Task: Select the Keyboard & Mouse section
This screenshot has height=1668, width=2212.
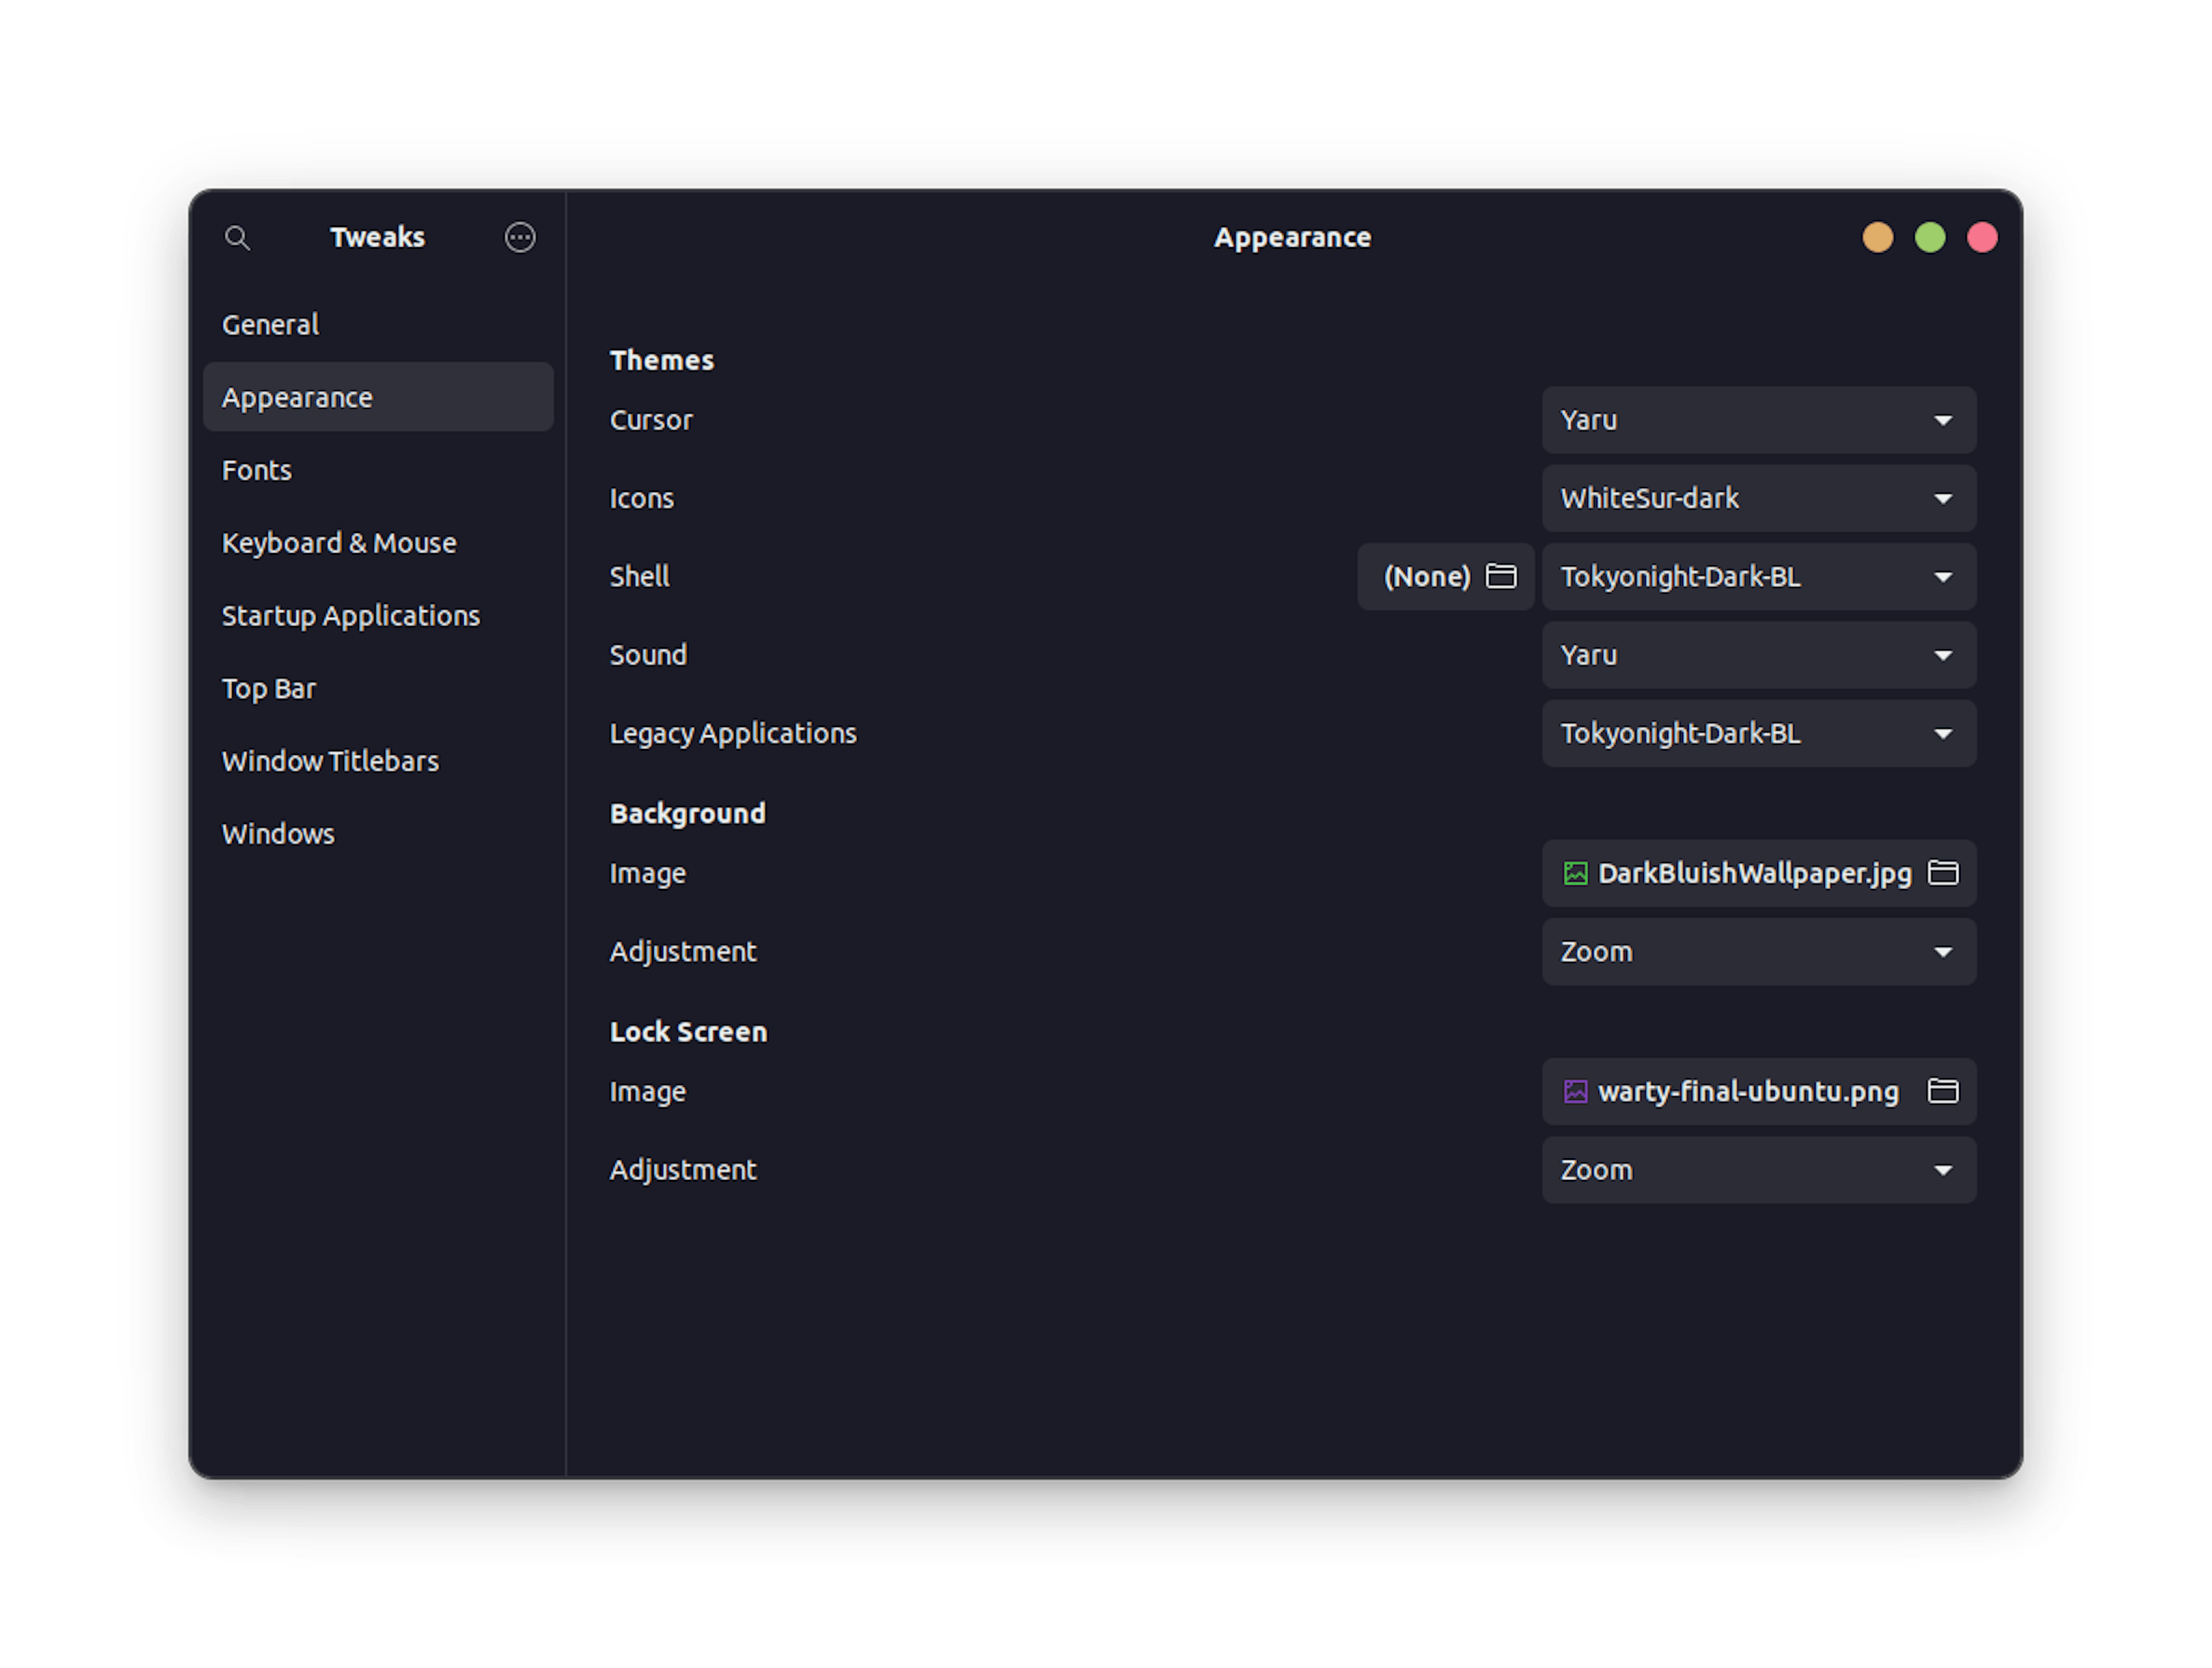Action: coord(340,542)
